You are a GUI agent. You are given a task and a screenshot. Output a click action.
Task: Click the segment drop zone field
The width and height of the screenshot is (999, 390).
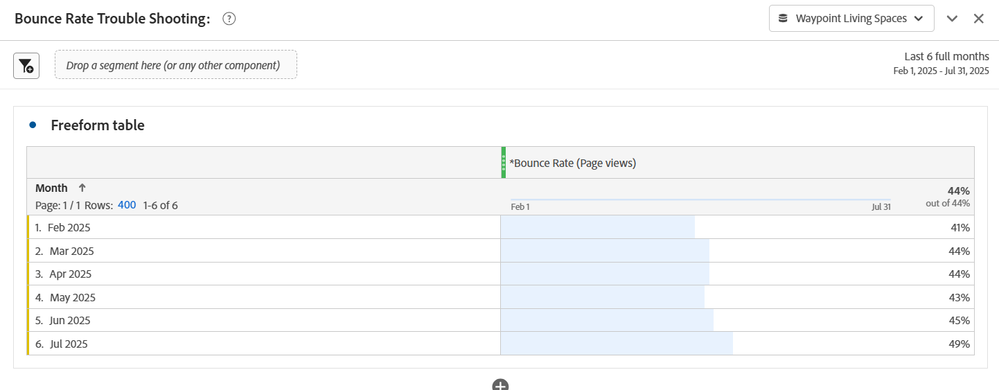[x=176, y=64]
